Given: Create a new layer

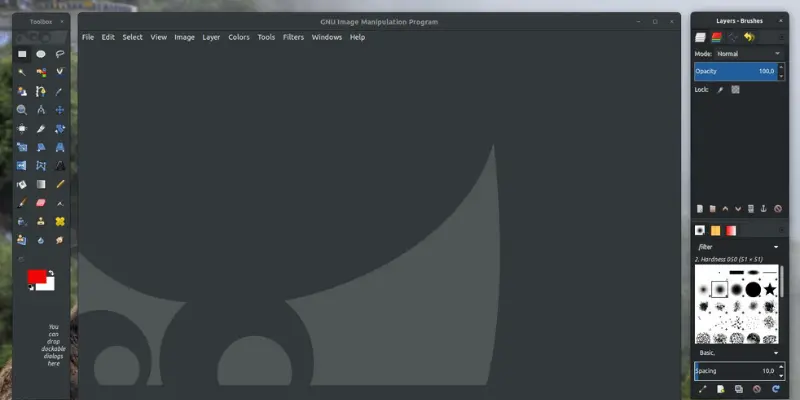Looking at the screenshot, I should pyautogui.click(x=700, y=209).
